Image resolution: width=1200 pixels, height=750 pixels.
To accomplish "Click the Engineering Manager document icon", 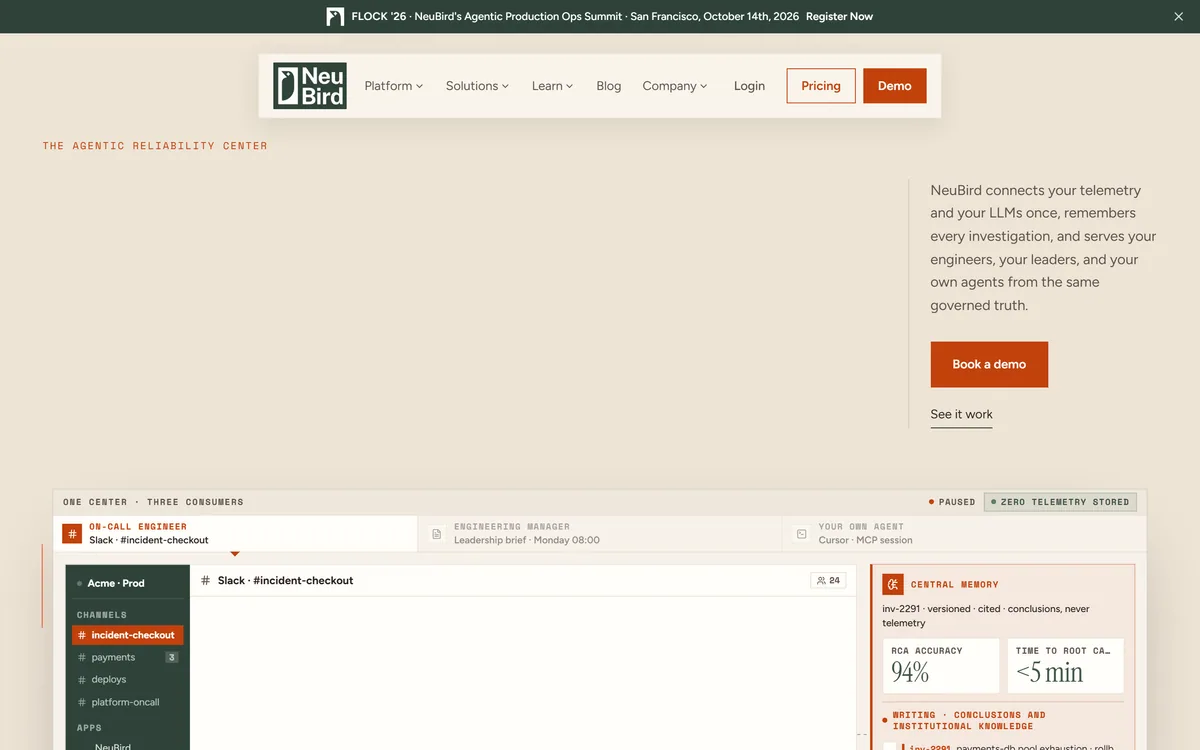I will [437, 534].
